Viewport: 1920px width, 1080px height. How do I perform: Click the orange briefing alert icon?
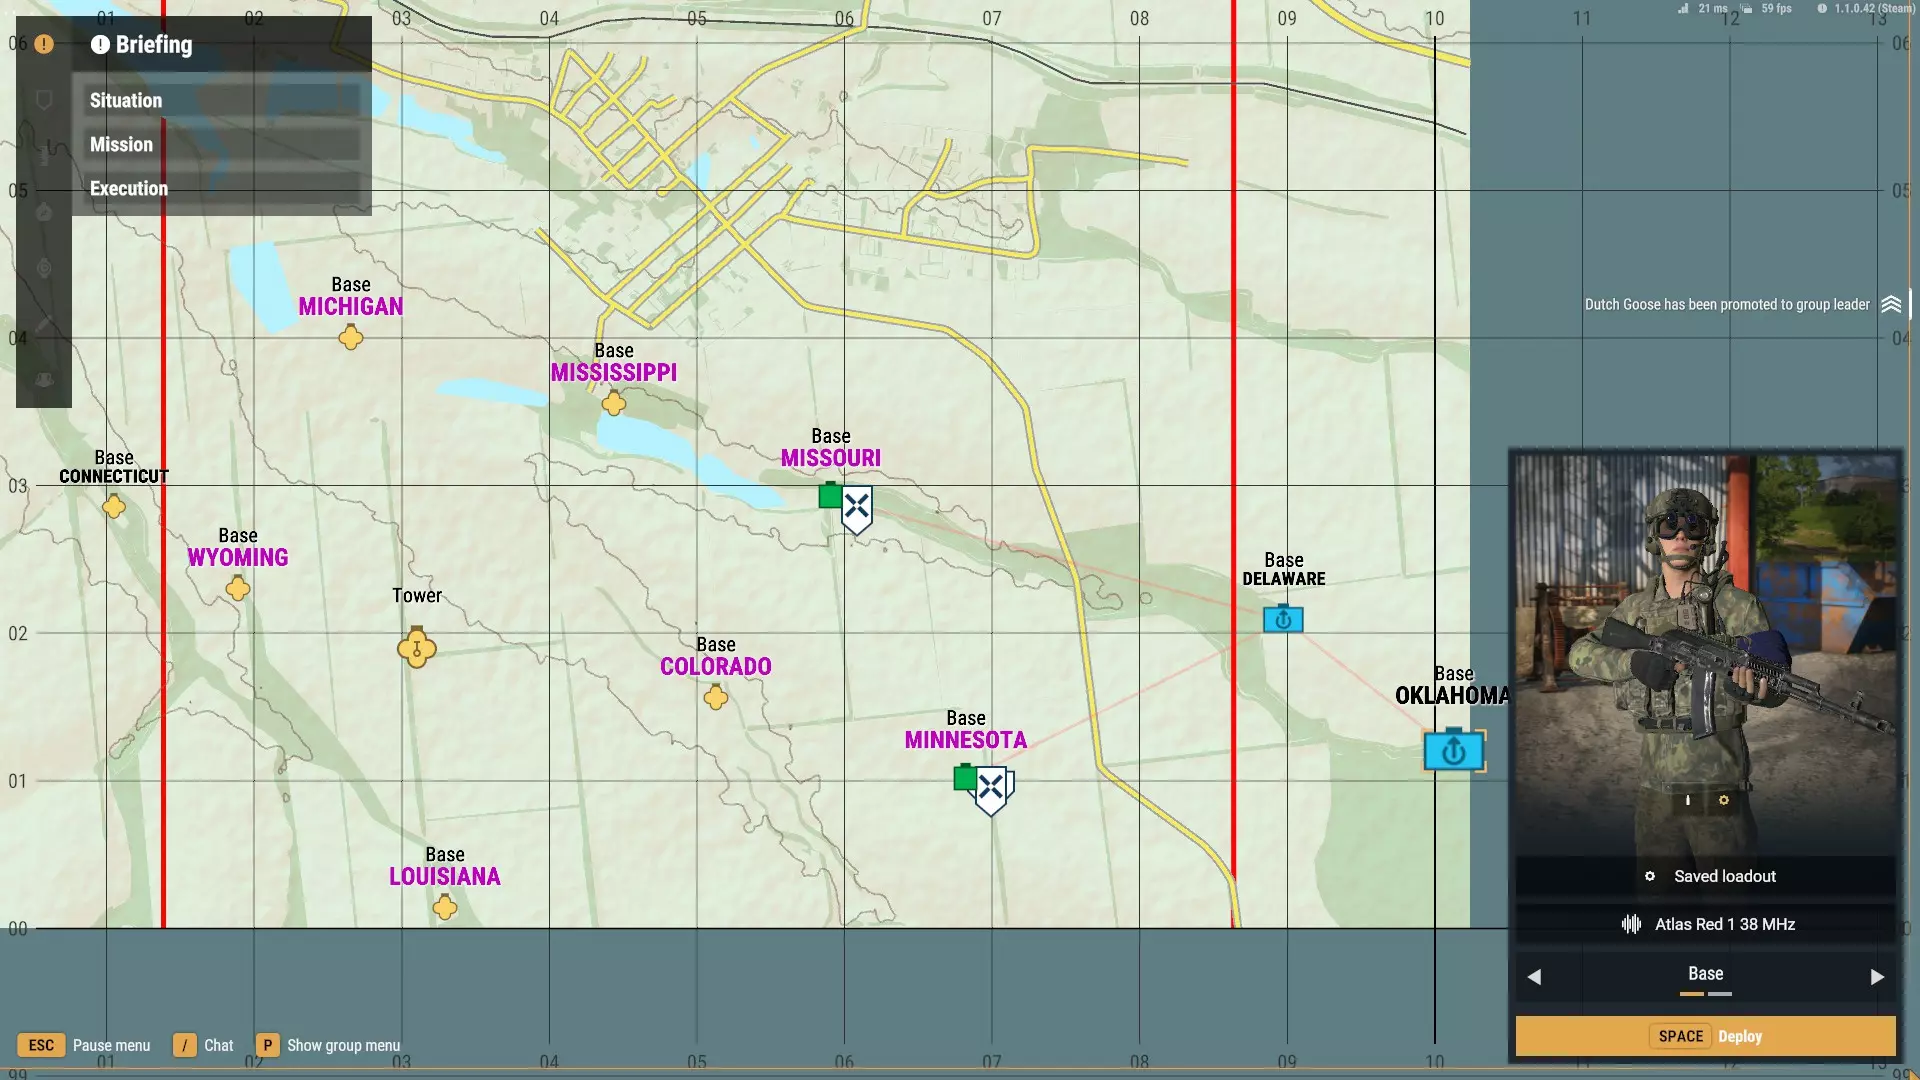pyautogui.click(x=44, y=44)
